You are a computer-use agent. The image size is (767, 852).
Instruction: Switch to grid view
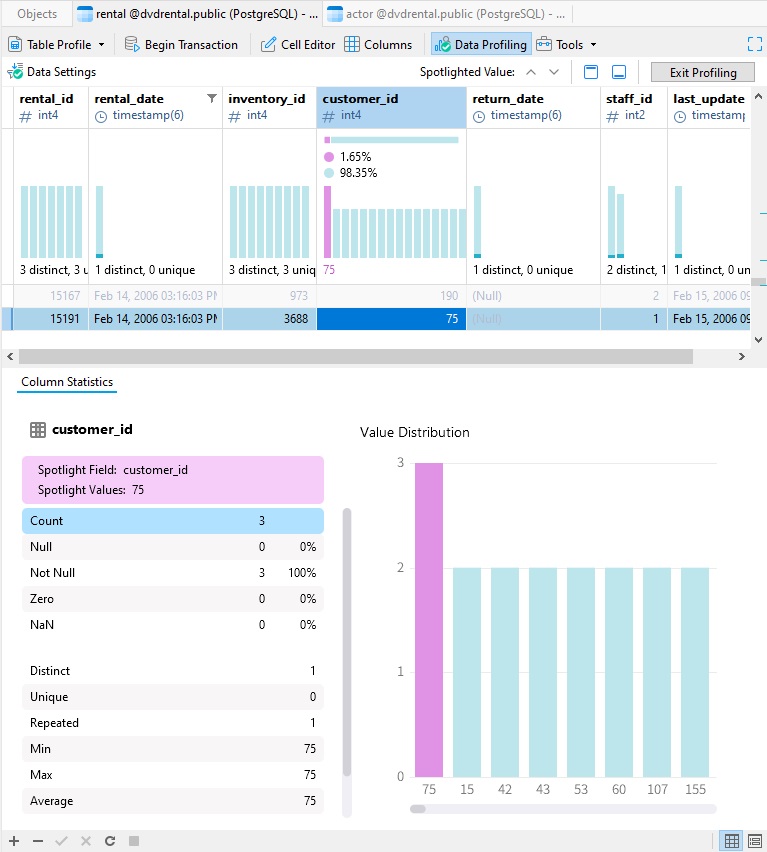coord(731,841)
